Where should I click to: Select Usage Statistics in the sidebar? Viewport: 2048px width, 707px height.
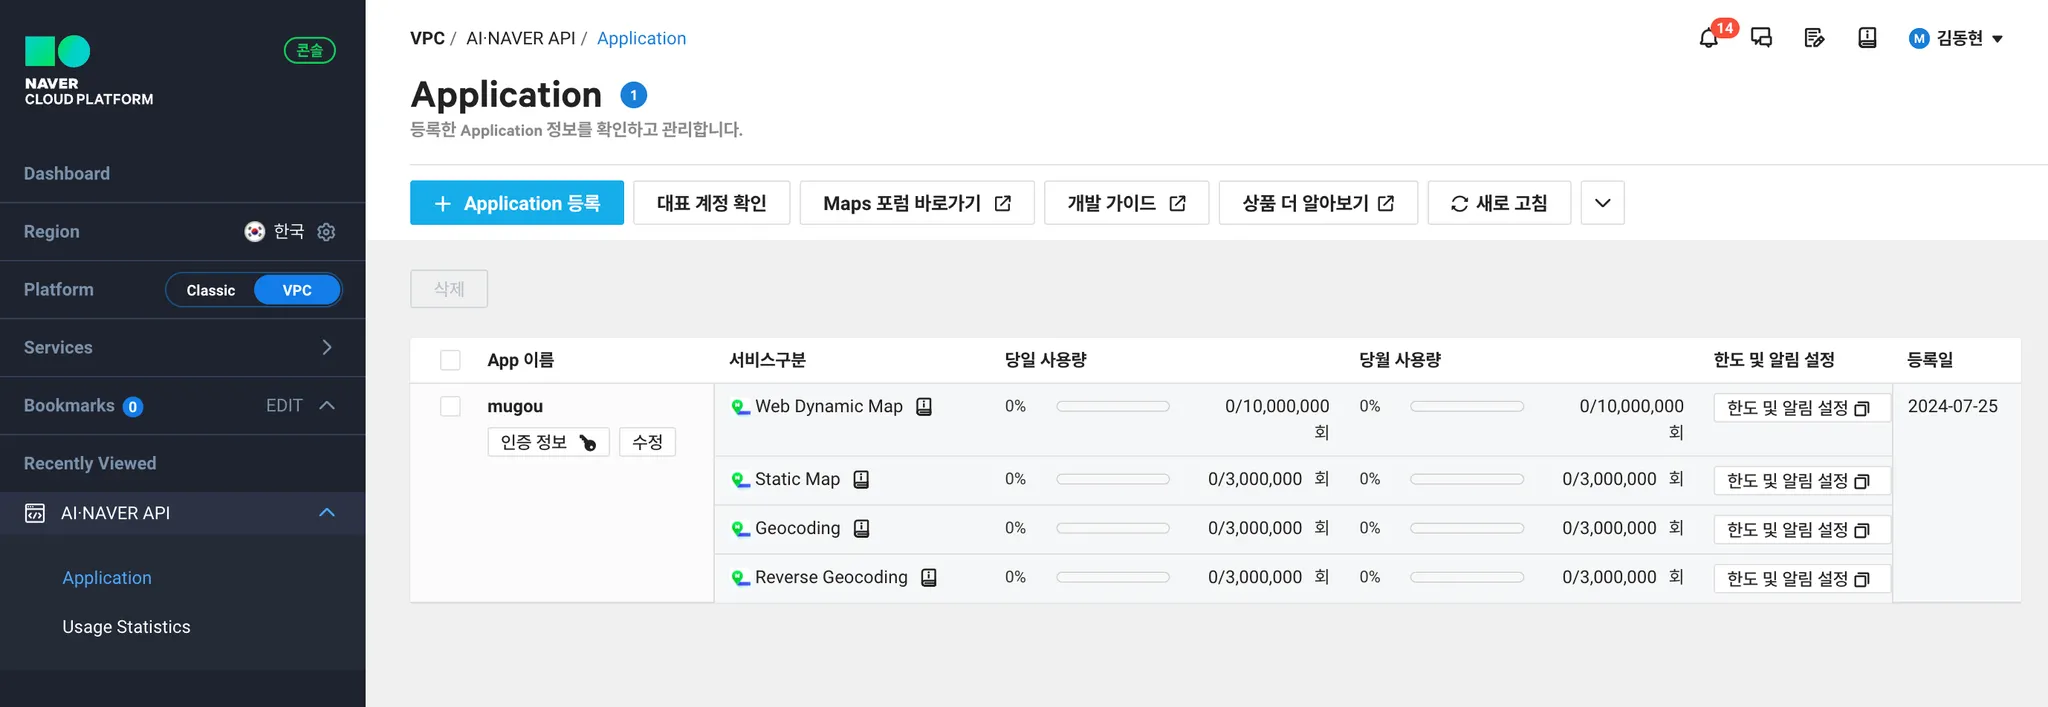pos(126,627)
